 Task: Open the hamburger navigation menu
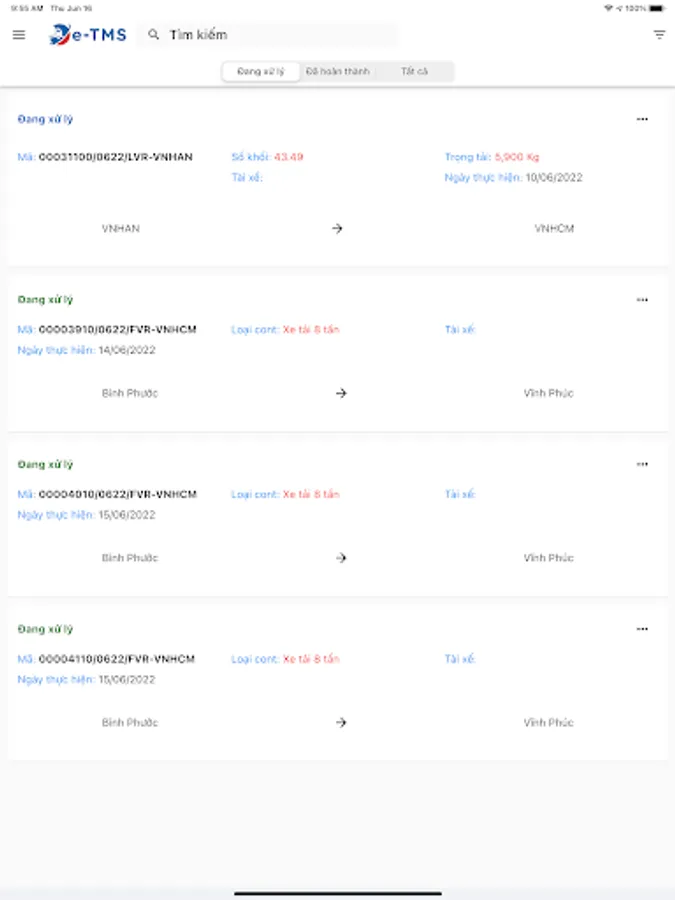point(19,35)
